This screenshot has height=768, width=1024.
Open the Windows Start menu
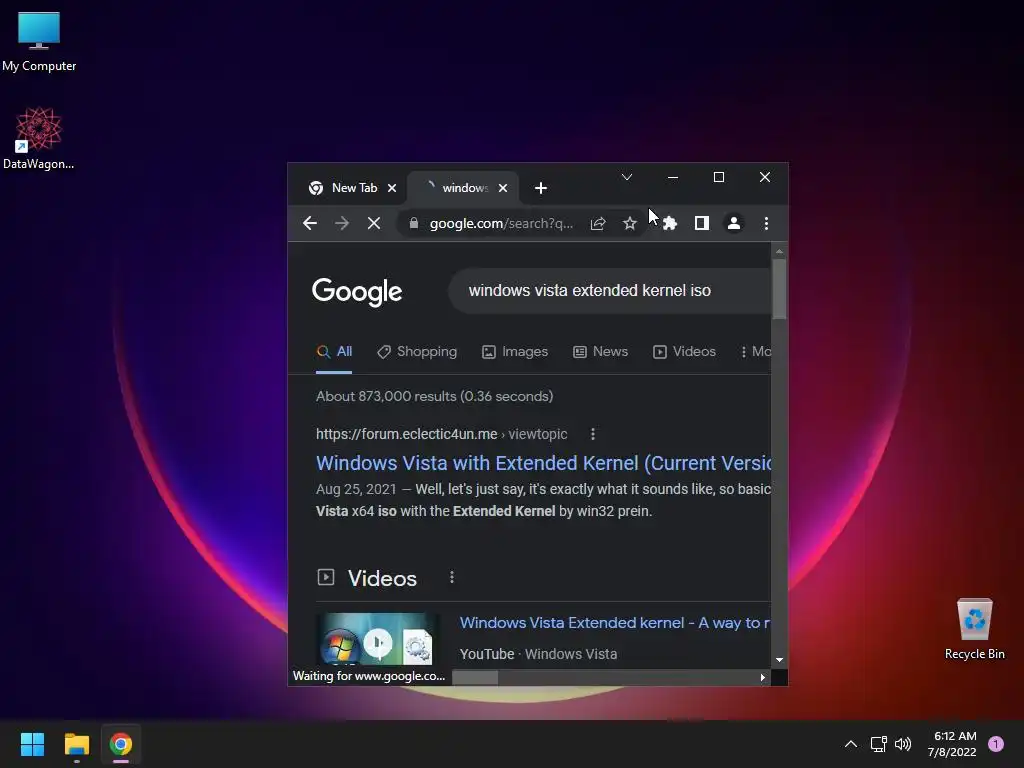coord(32,744)
